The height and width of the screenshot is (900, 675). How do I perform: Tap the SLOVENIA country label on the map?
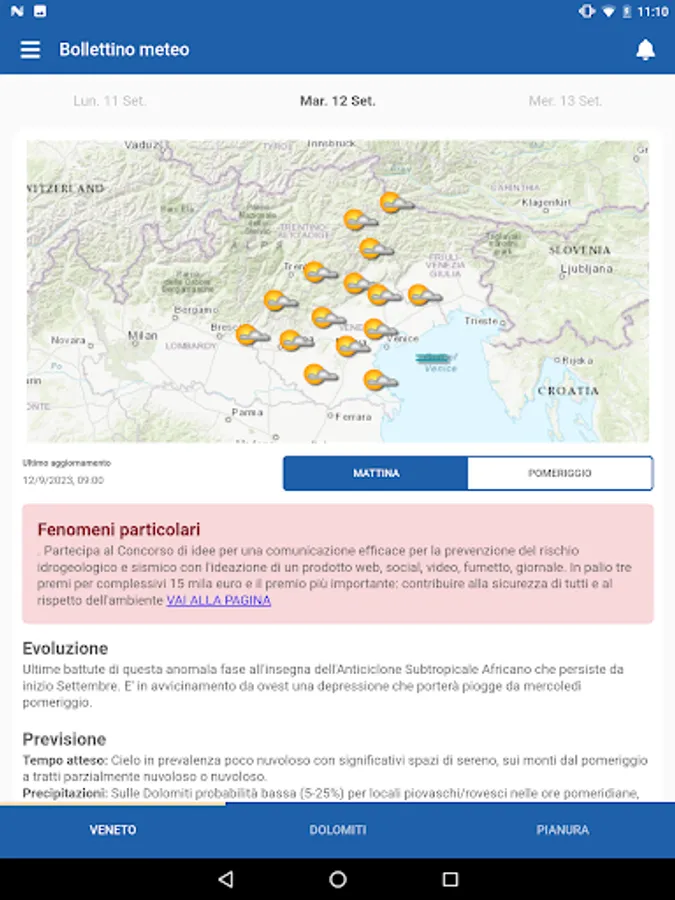point(579,250)
